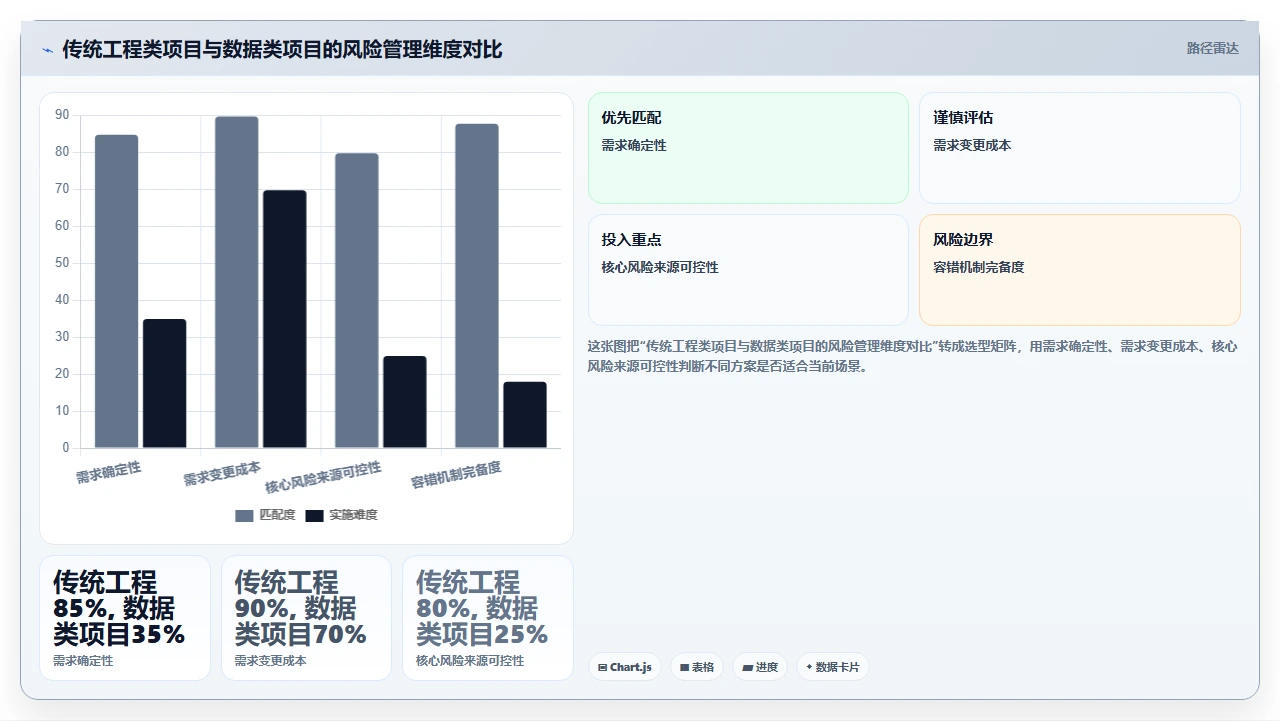
Task: Click 需求确定性 text in 优先匹配 card
Action: pyautogui.click(x=634, y=145)
